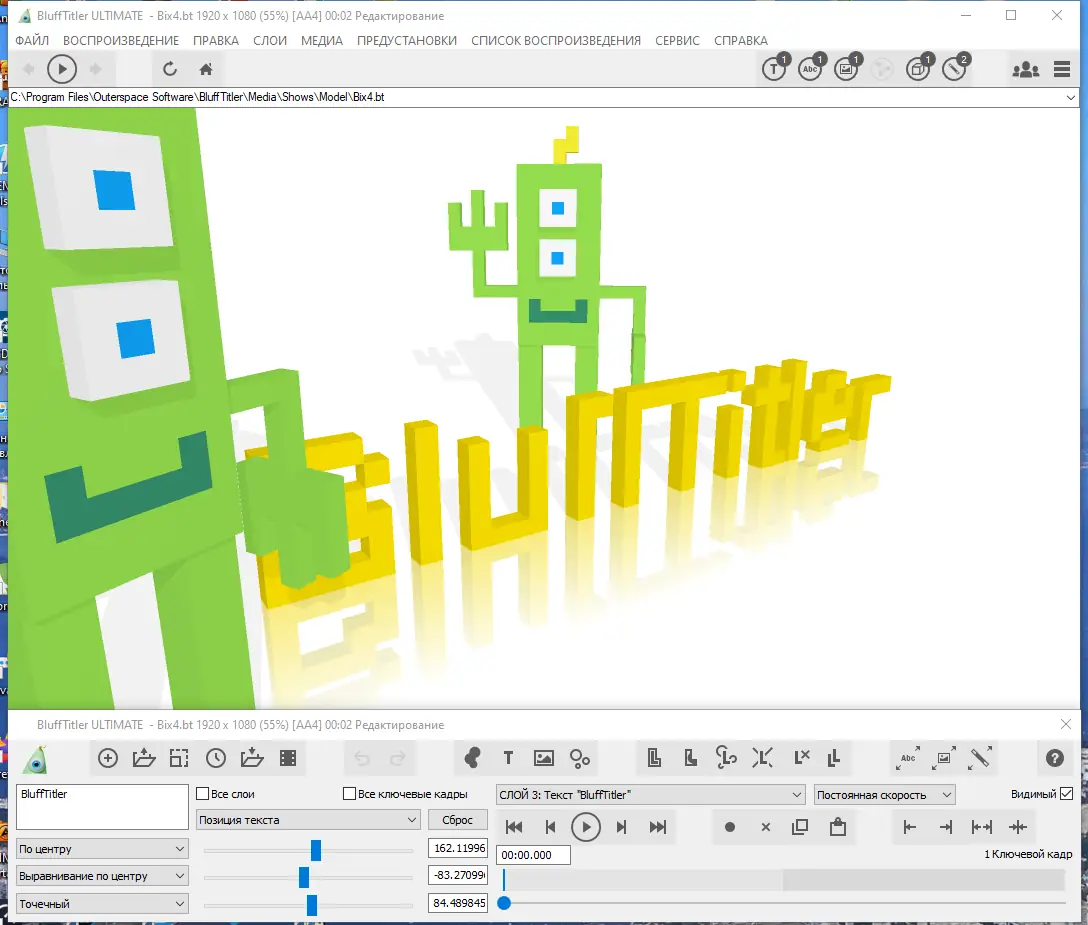Click the 'Сброс' reset button
Image resolution: width=1088 pixels, height=925 pixels.
coord(457,820)
